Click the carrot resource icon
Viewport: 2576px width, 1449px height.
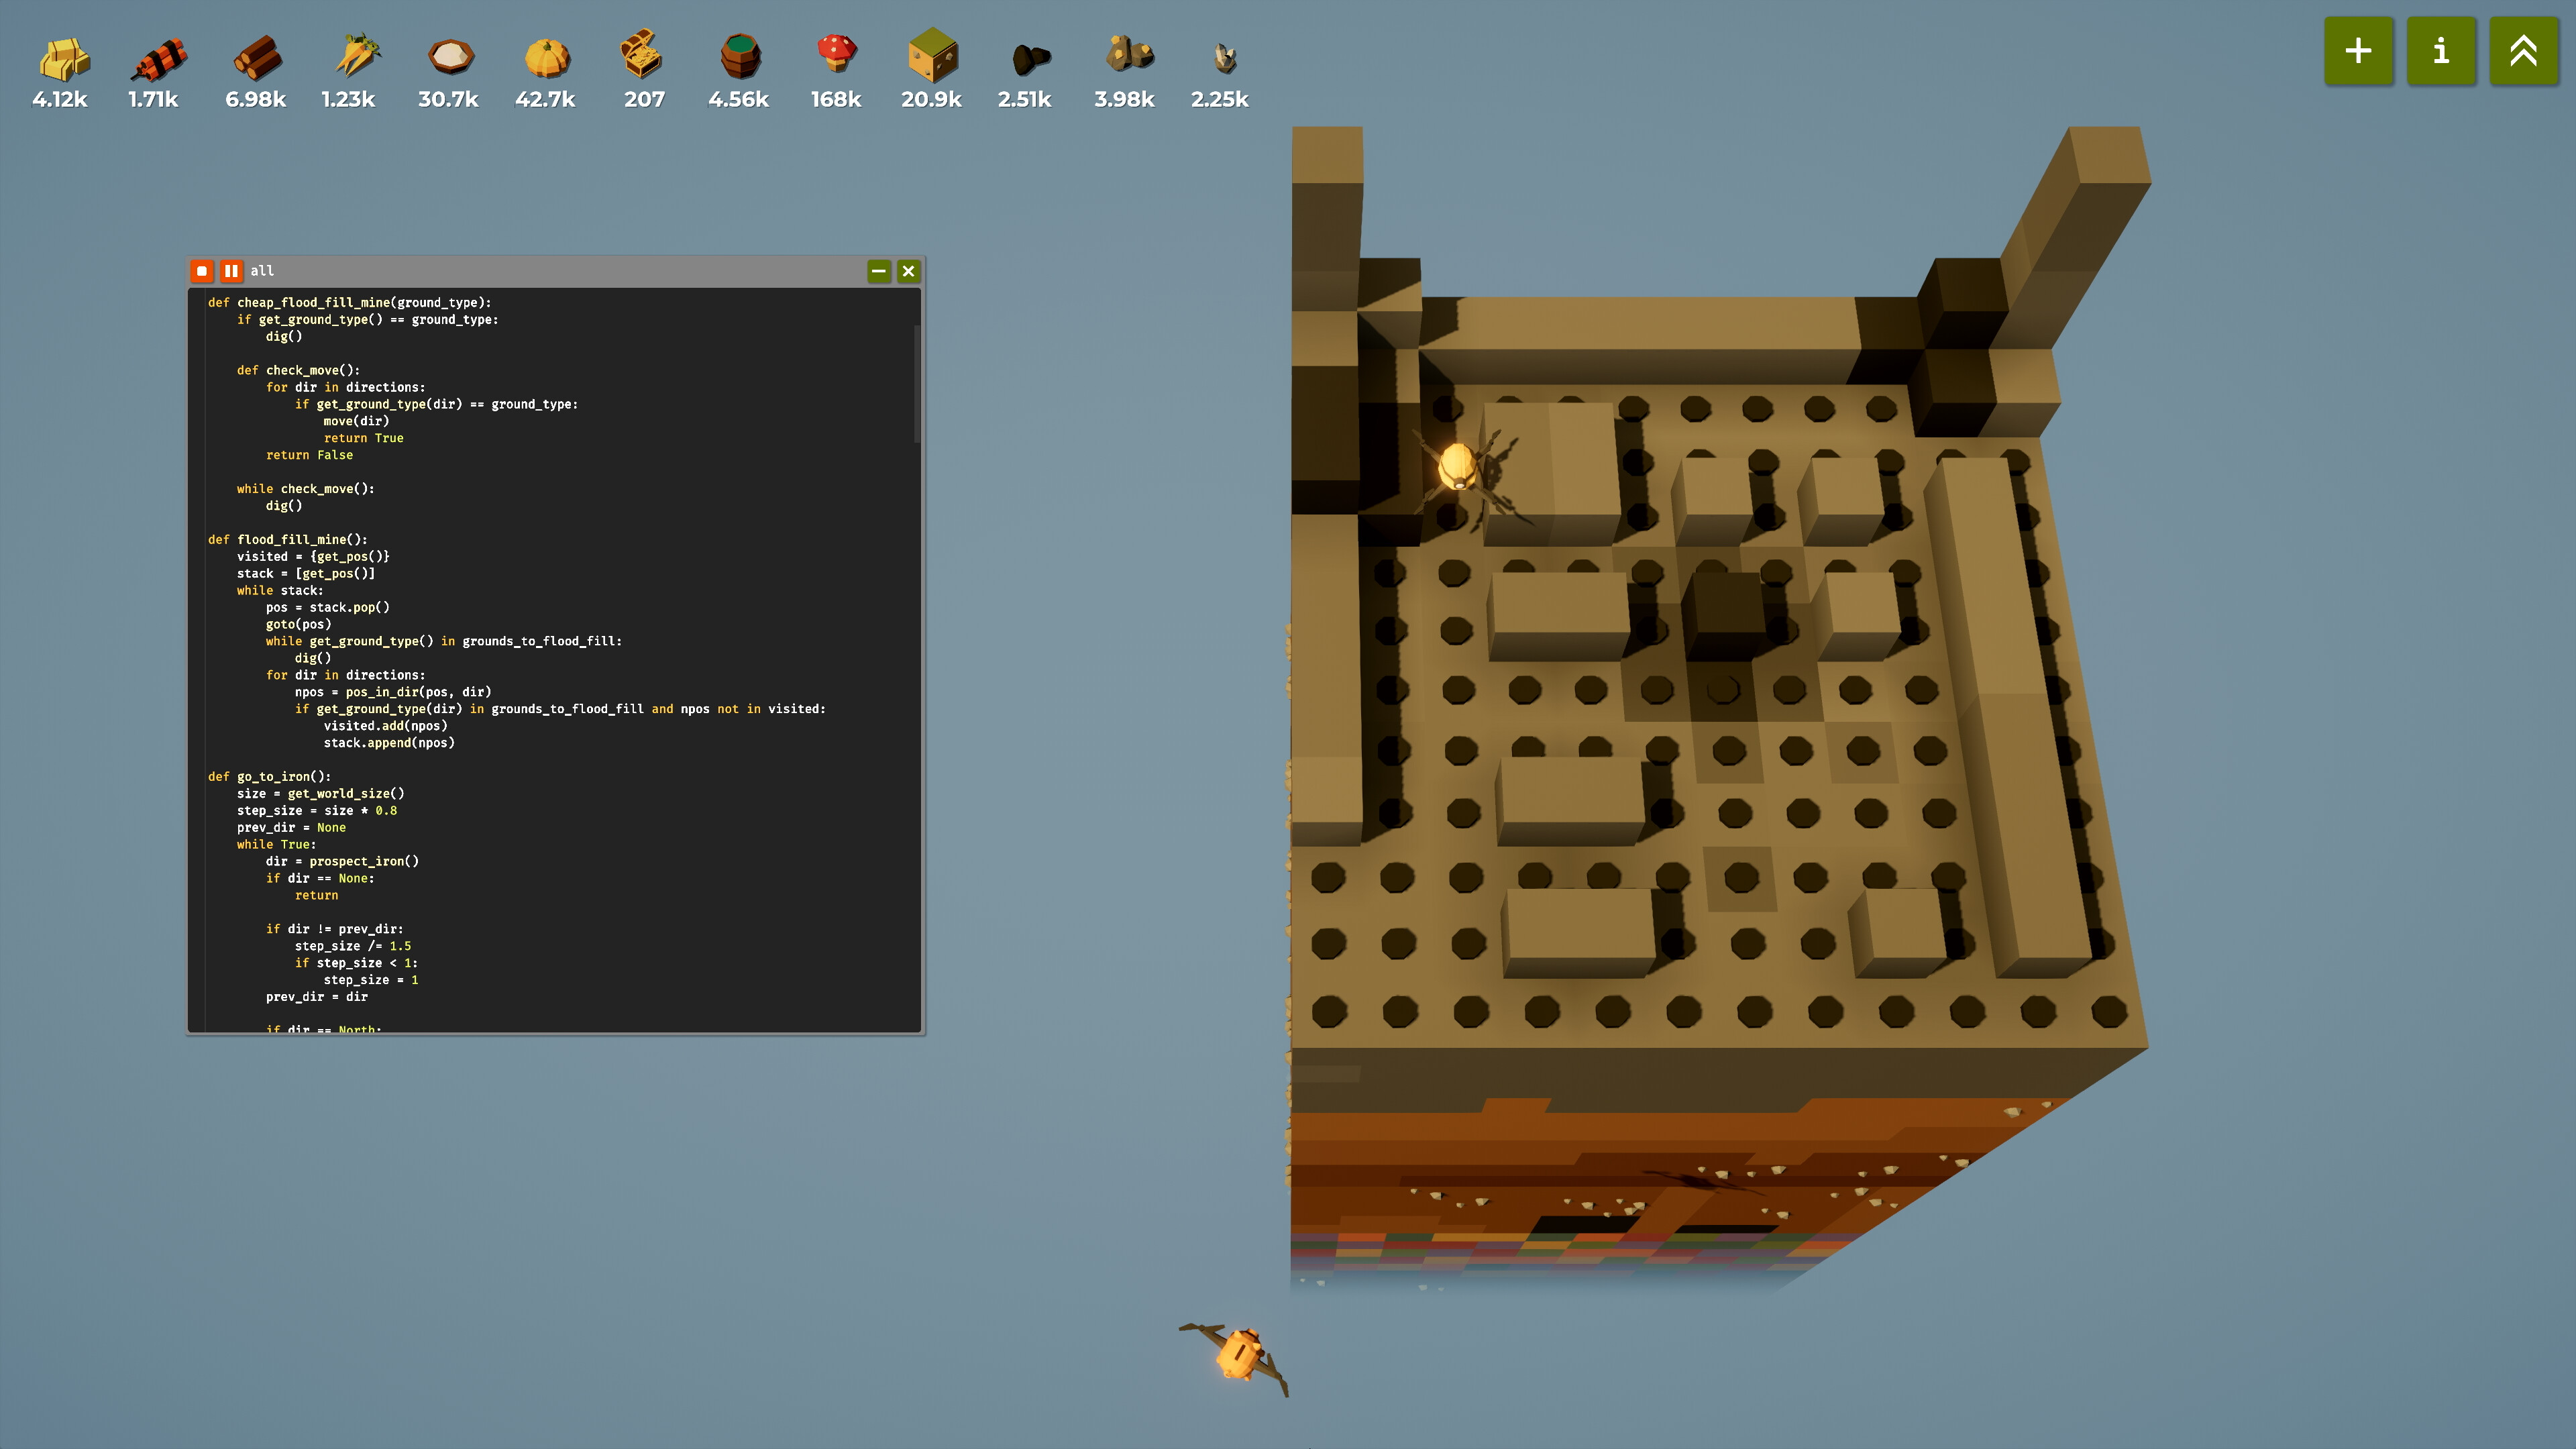tap(357, 56)
